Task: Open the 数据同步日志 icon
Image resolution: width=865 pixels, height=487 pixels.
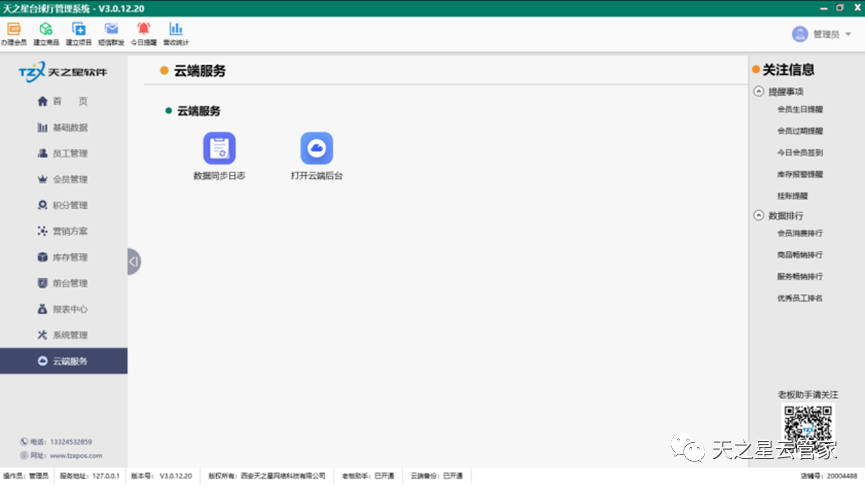Action: coord(219,149)
